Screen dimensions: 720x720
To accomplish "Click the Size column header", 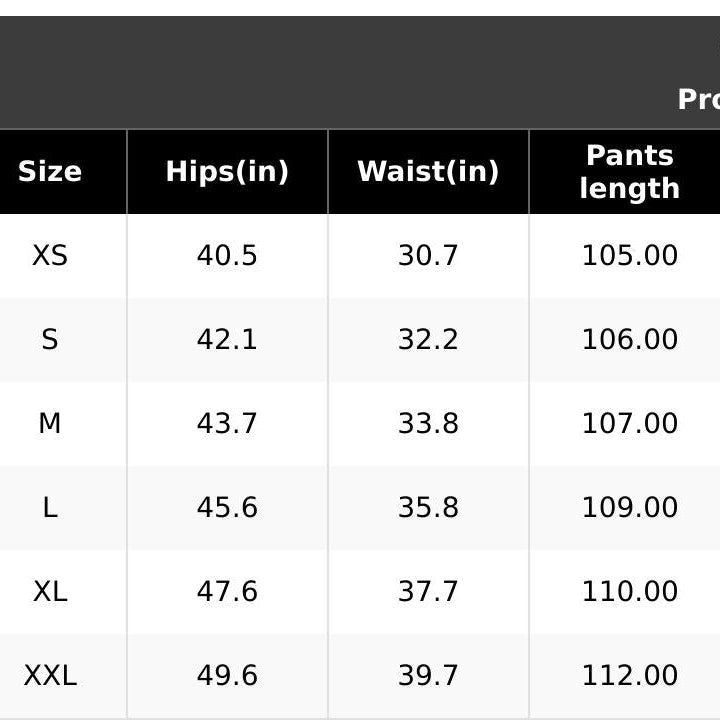I will click(x=50, y=172).
